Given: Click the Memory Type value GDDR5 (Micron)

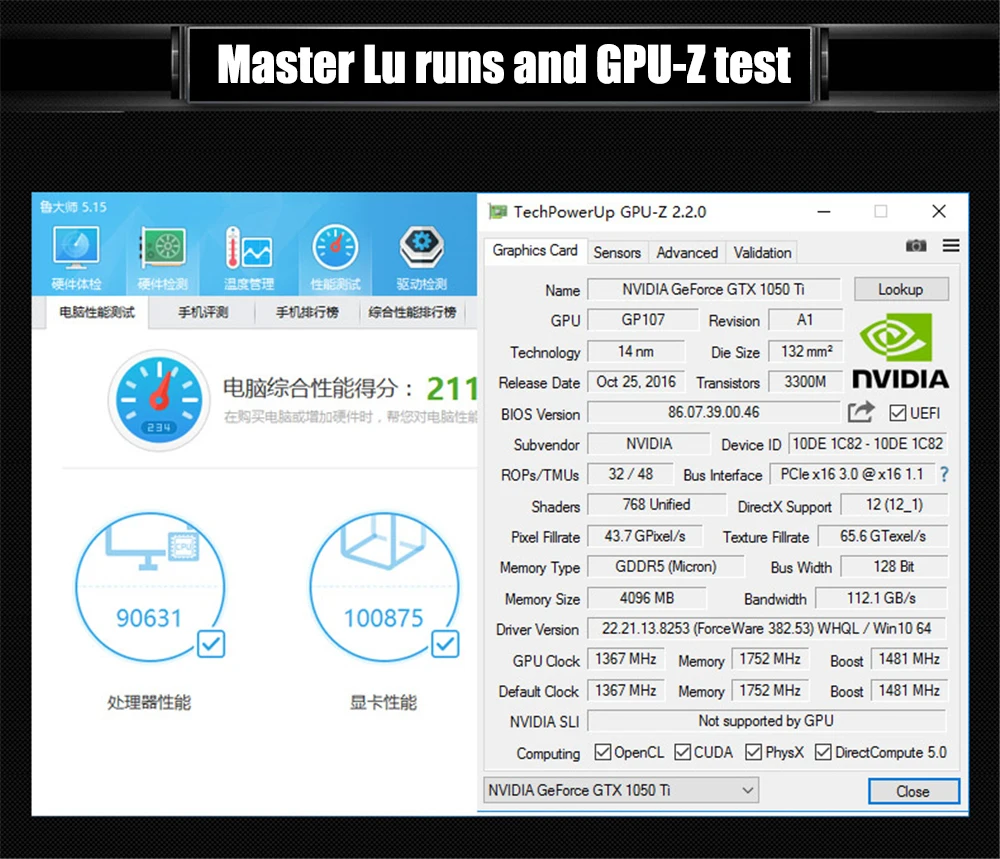Looking at the screenshot, I should coord(665,566).
